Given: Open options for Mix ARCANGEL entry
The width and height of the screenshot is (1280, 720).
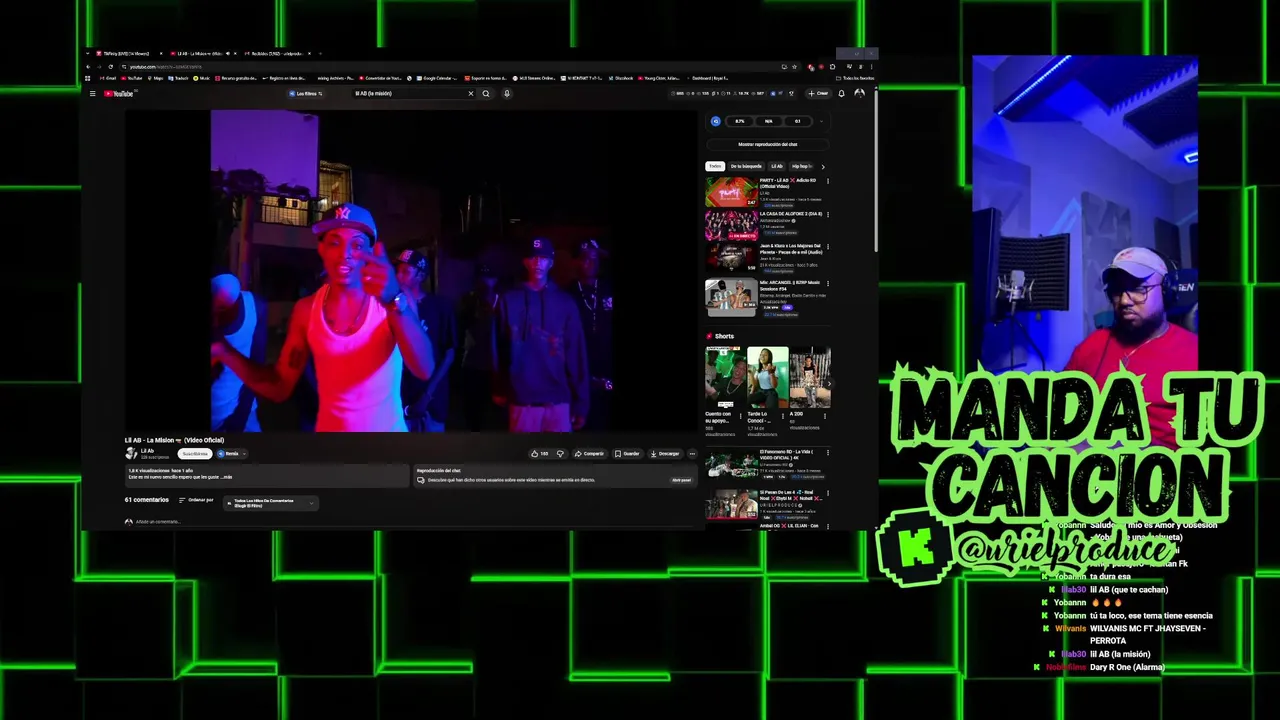Looking at the screenshot, I should [x=828, y=284].
